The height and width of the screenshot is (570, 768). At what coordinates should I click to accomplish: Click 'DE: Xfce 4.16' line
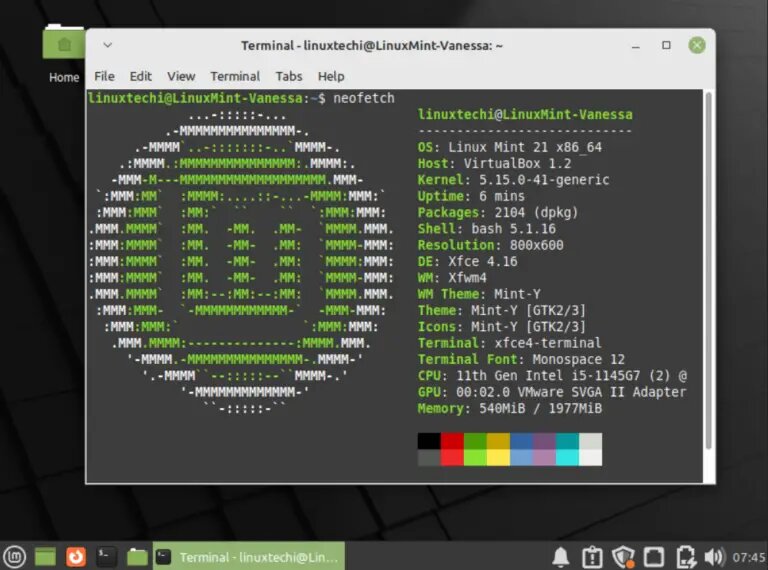(x=468, y=261)
